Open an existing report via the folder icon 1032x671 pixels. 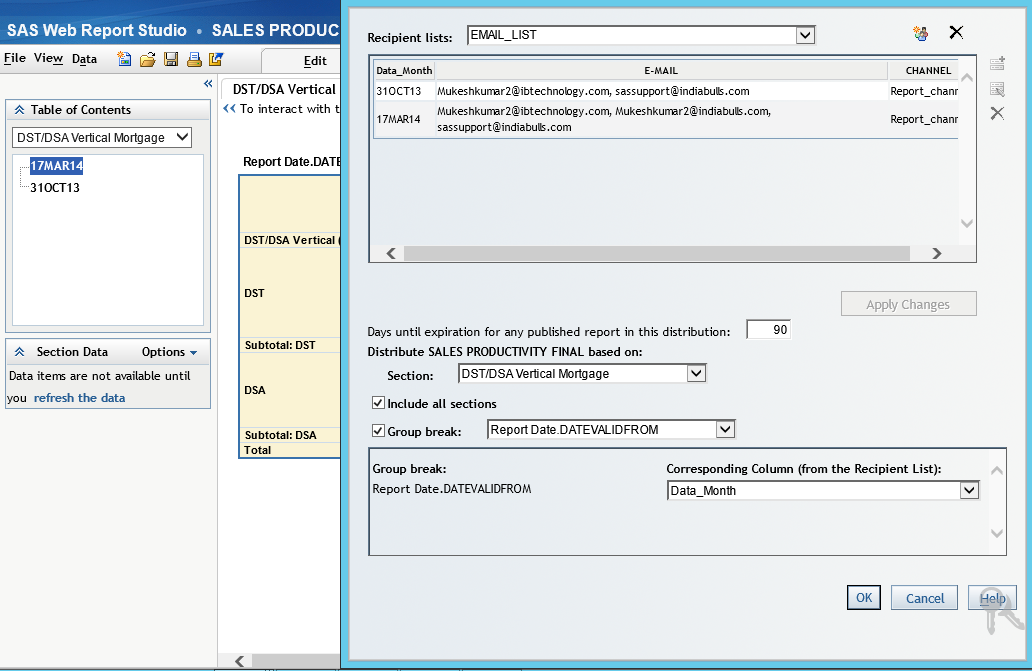coord(145,60)
